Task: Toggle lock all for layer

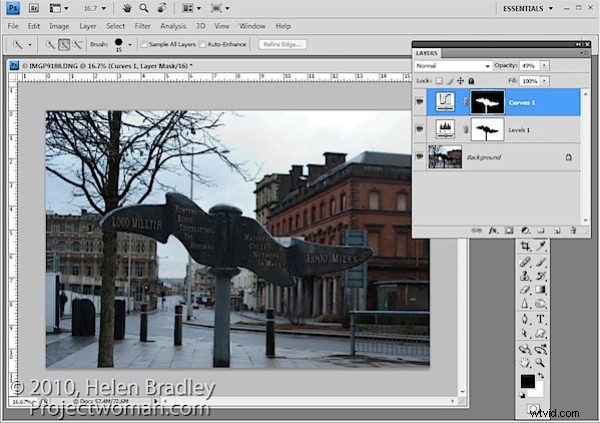Action: 471,81
